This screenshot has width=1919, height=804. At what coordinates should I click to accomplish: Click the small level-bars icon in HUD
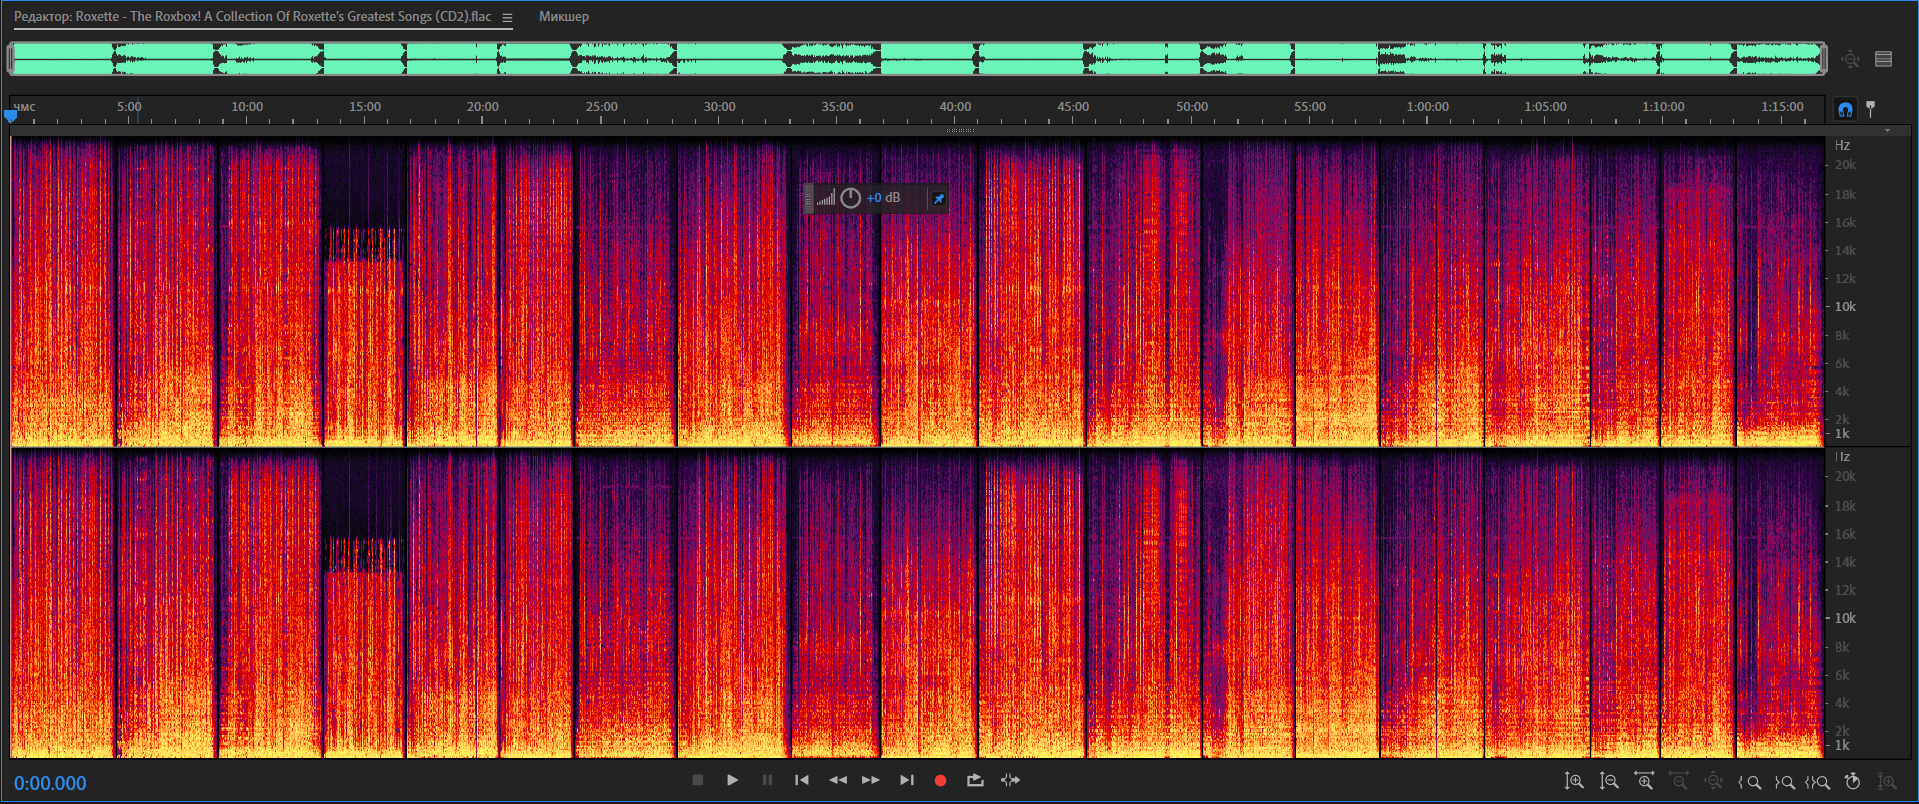[825, 198]
